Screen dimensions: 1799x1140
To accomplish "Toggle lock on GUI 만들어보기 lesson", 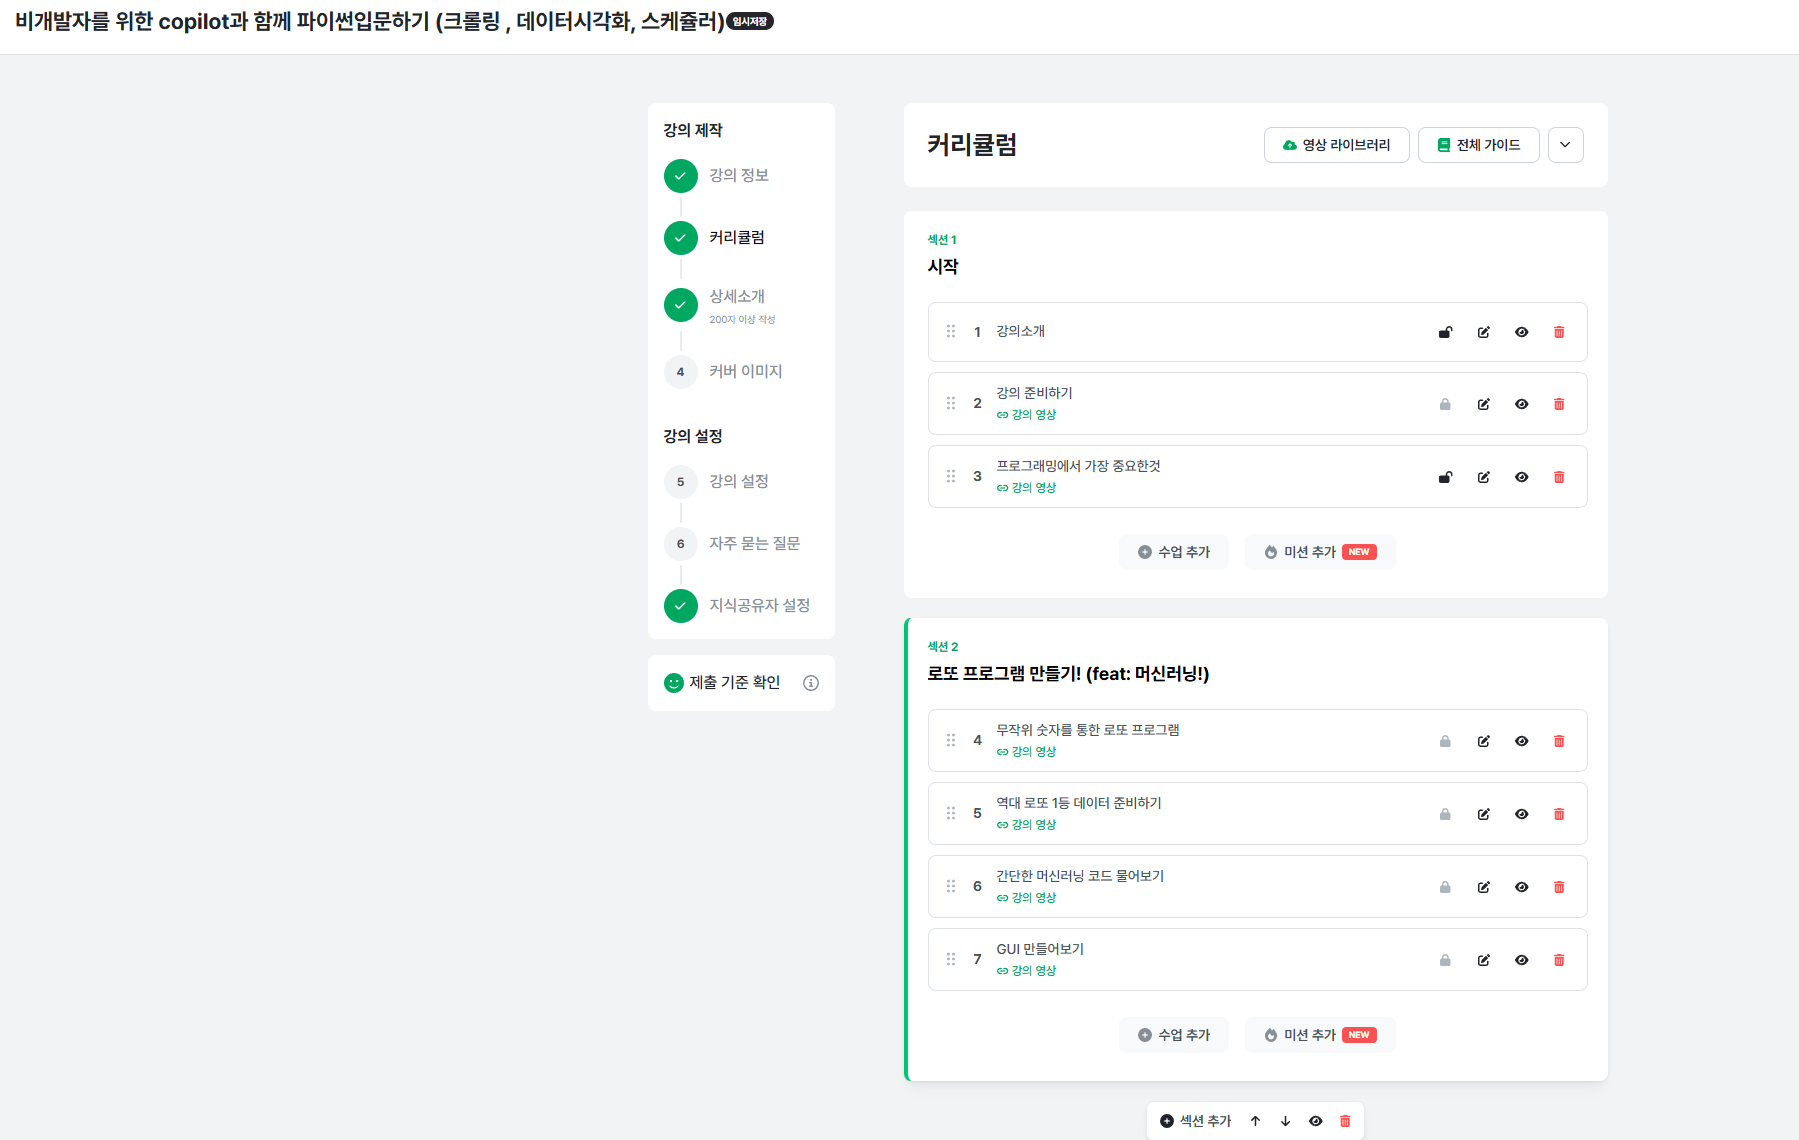I will pos(1445,960).
